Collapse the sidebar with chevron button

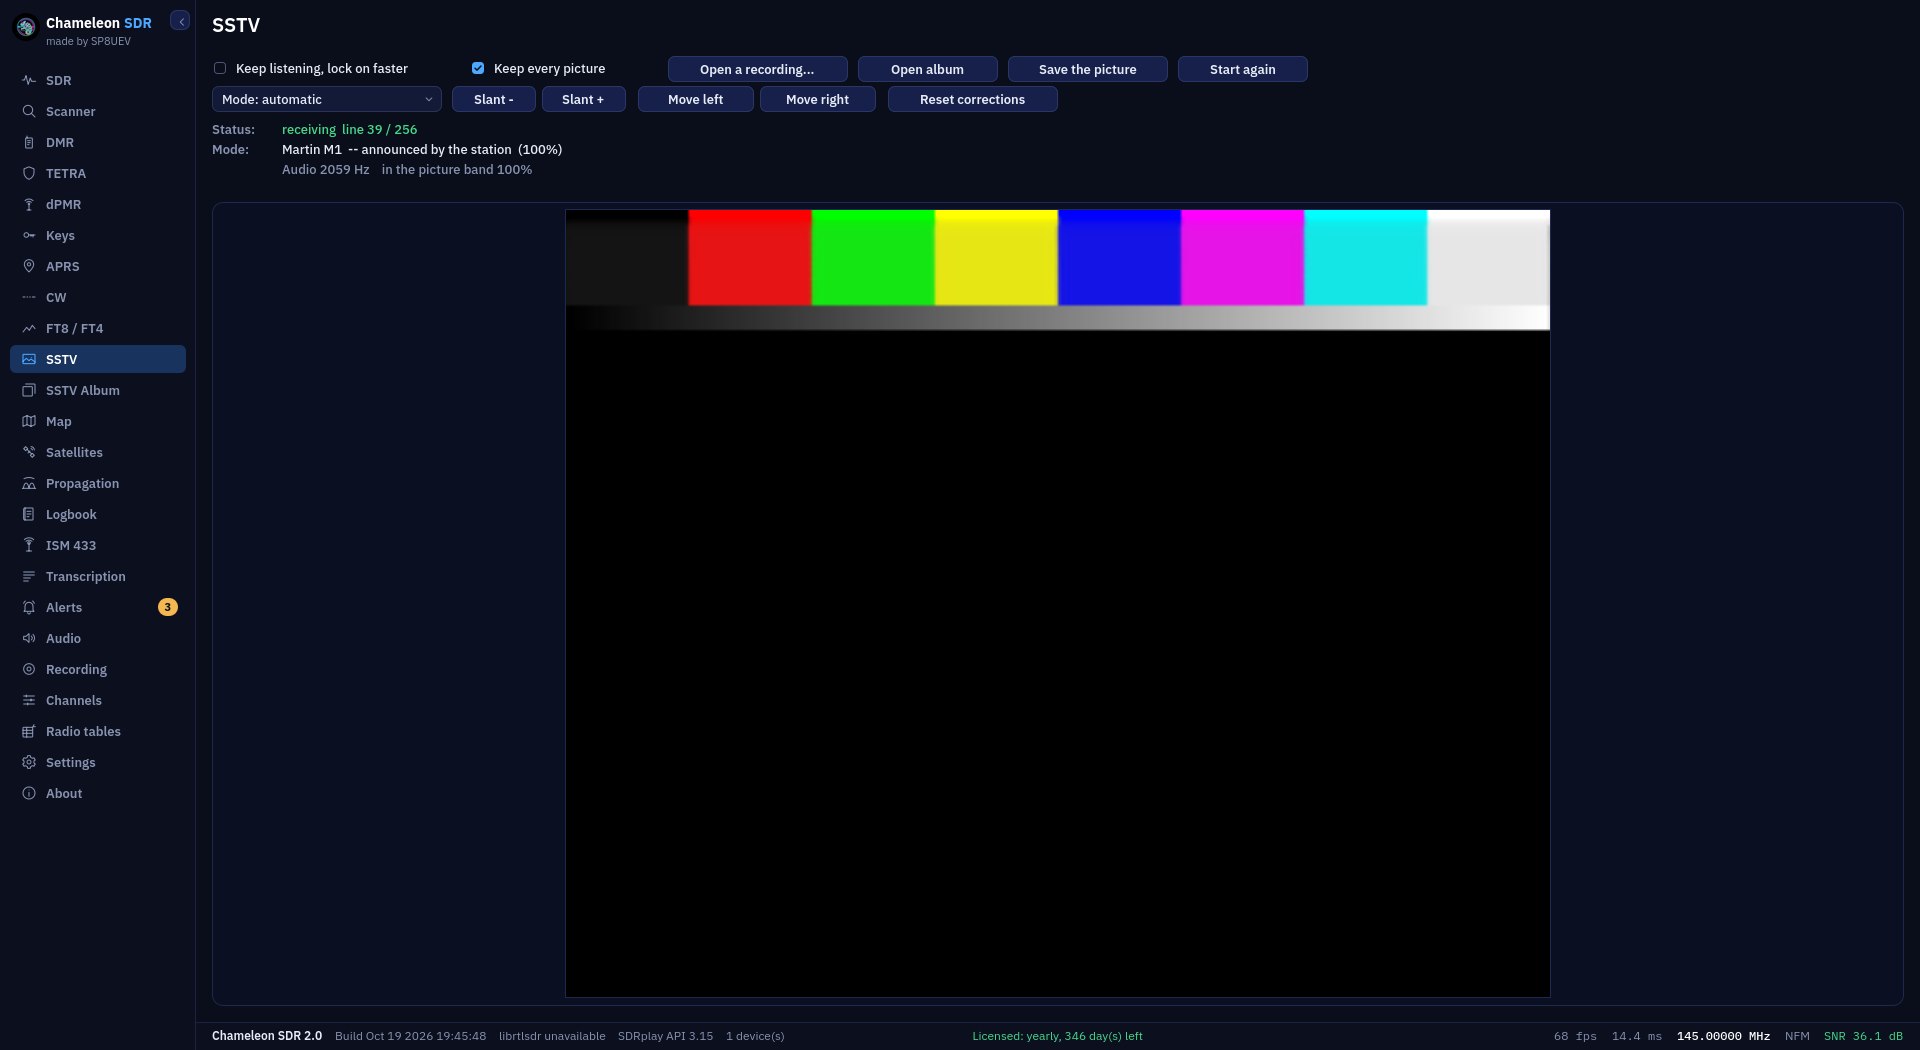pos(180,21)
